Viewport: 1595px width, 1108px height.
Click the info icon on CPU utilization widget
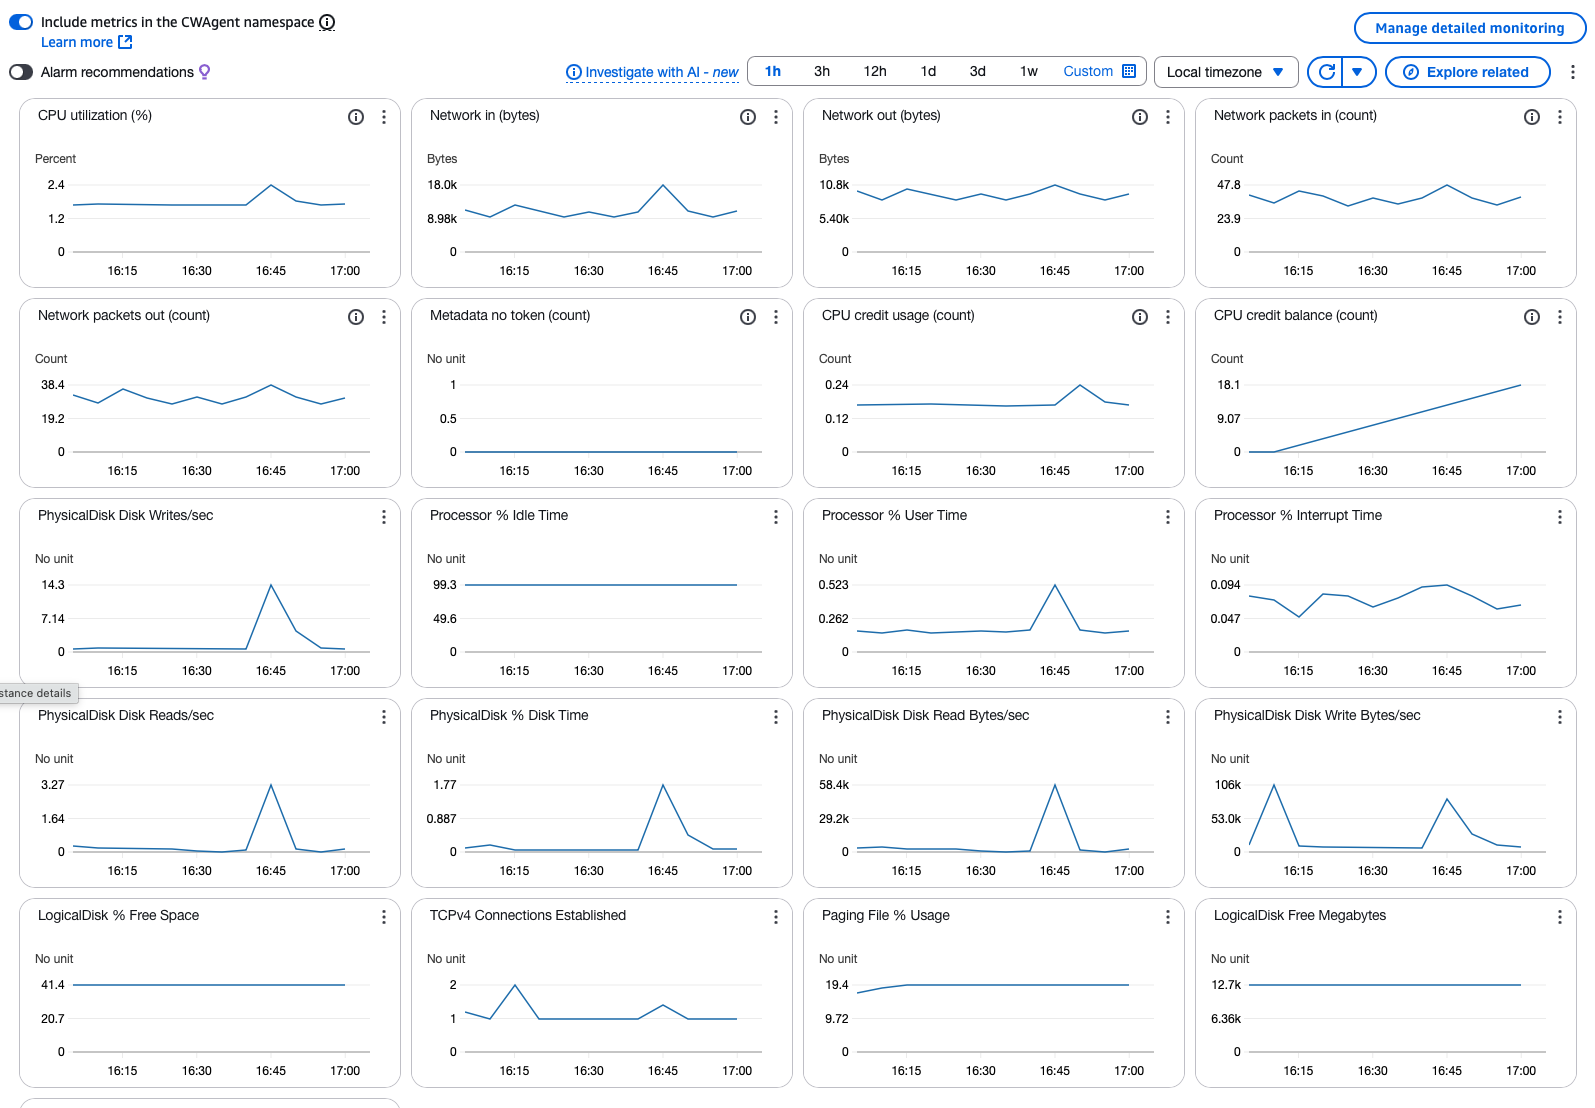356,117
